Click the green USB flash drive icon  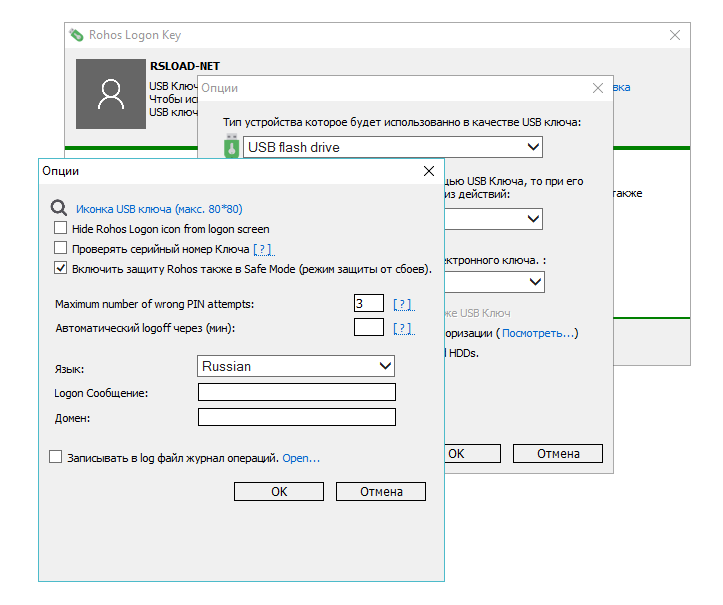pos(231,146)
